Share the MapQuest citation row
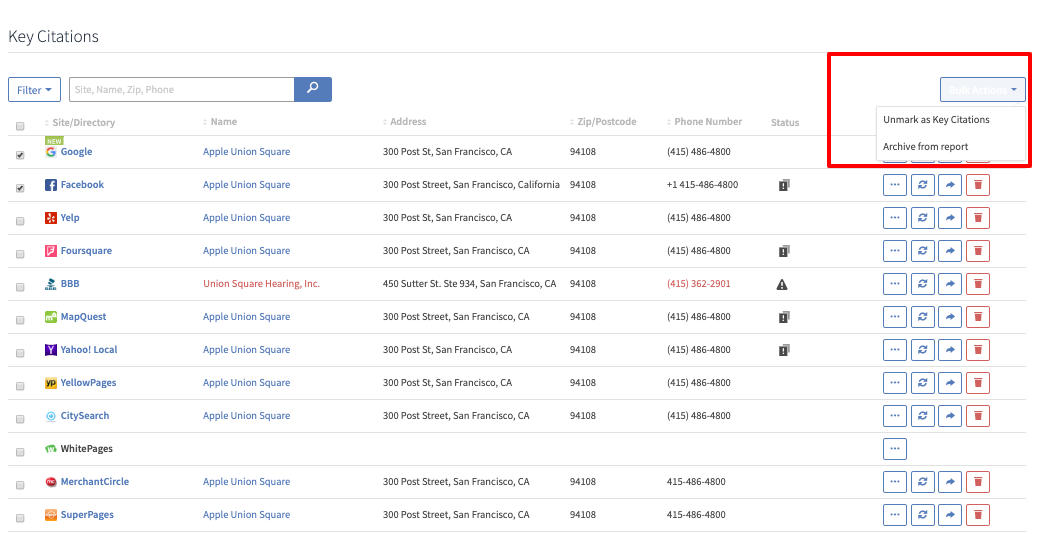 (x=950, y=317)
